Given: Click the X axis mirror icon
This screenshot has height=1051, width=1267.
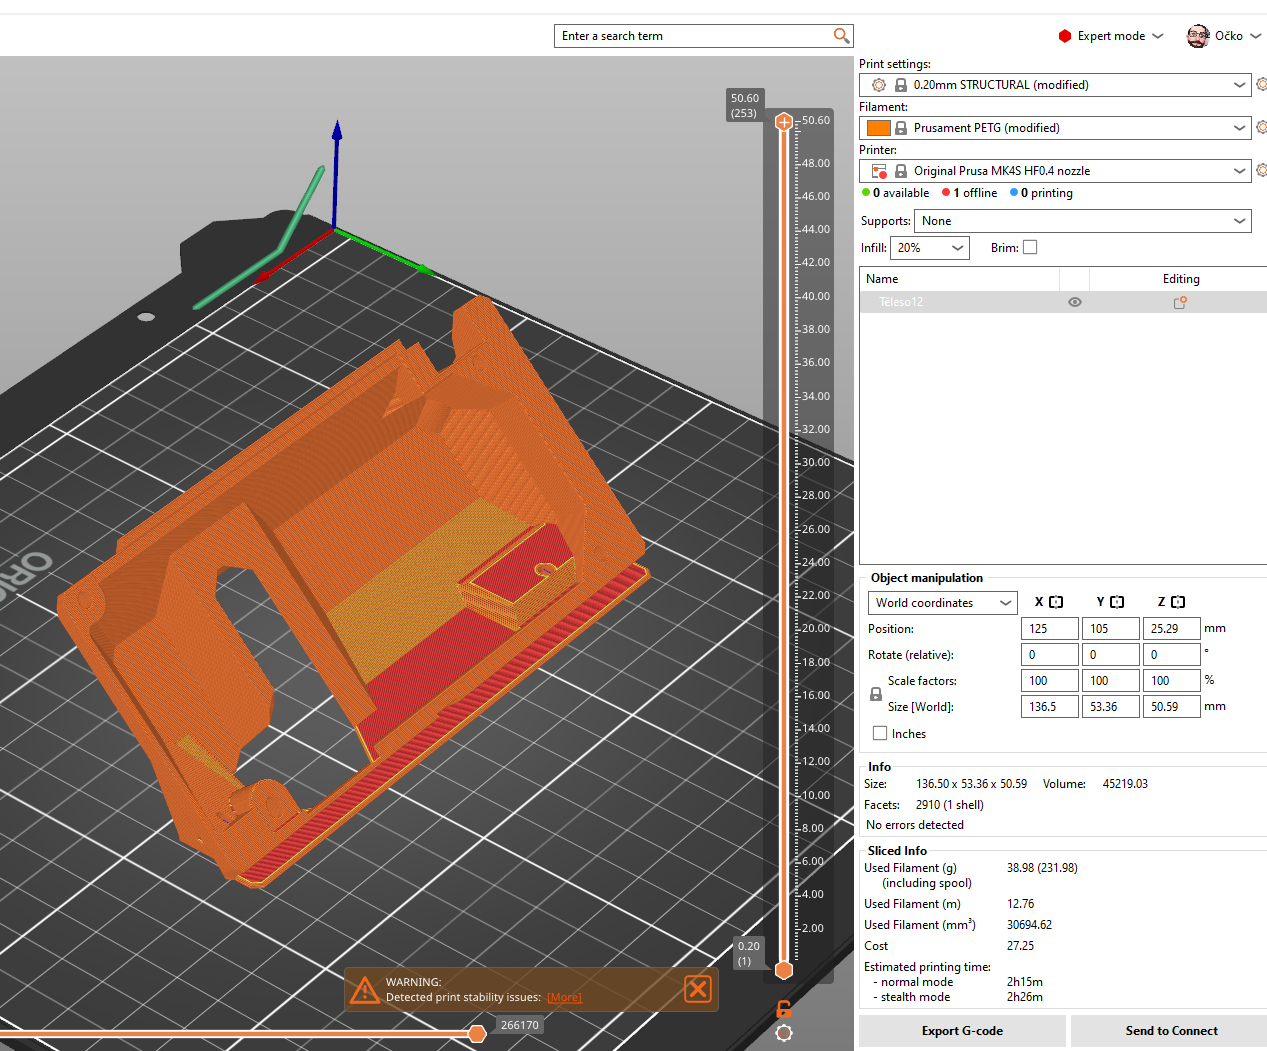Looking at the screenshot, I should point(1056,602).
